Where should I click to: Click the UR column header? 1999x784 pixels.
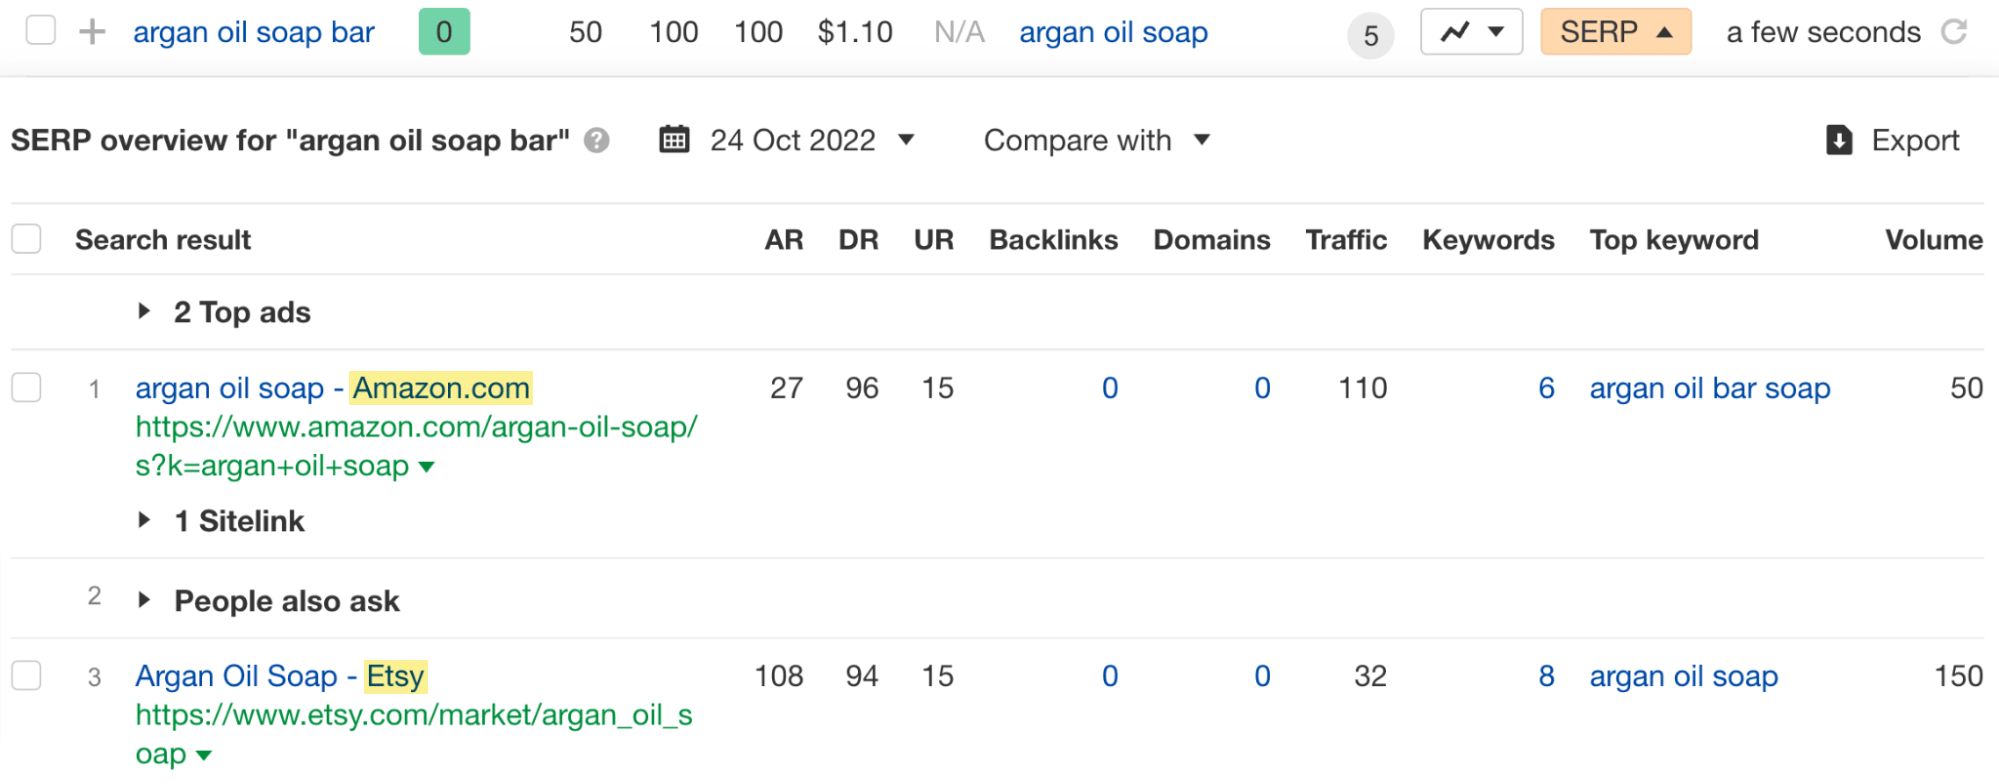pos(933,240)
